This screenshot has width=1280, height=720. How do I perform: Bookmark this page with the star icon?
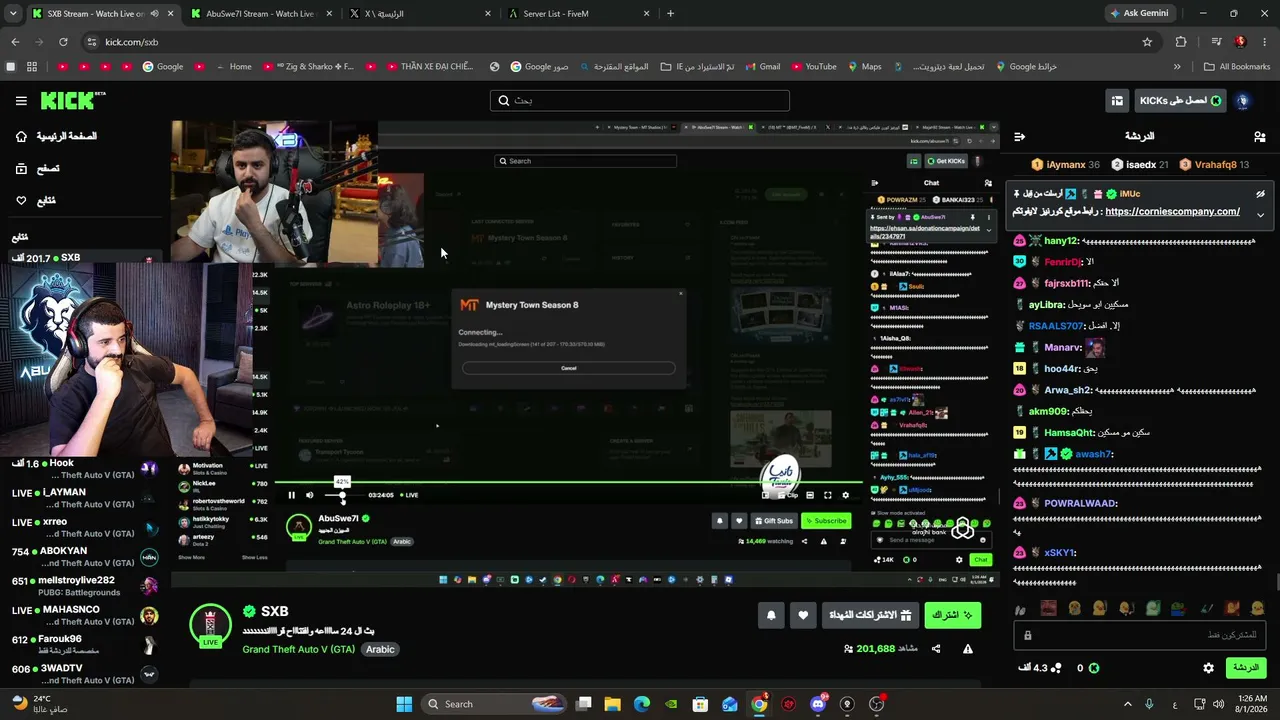point(1147,42)
